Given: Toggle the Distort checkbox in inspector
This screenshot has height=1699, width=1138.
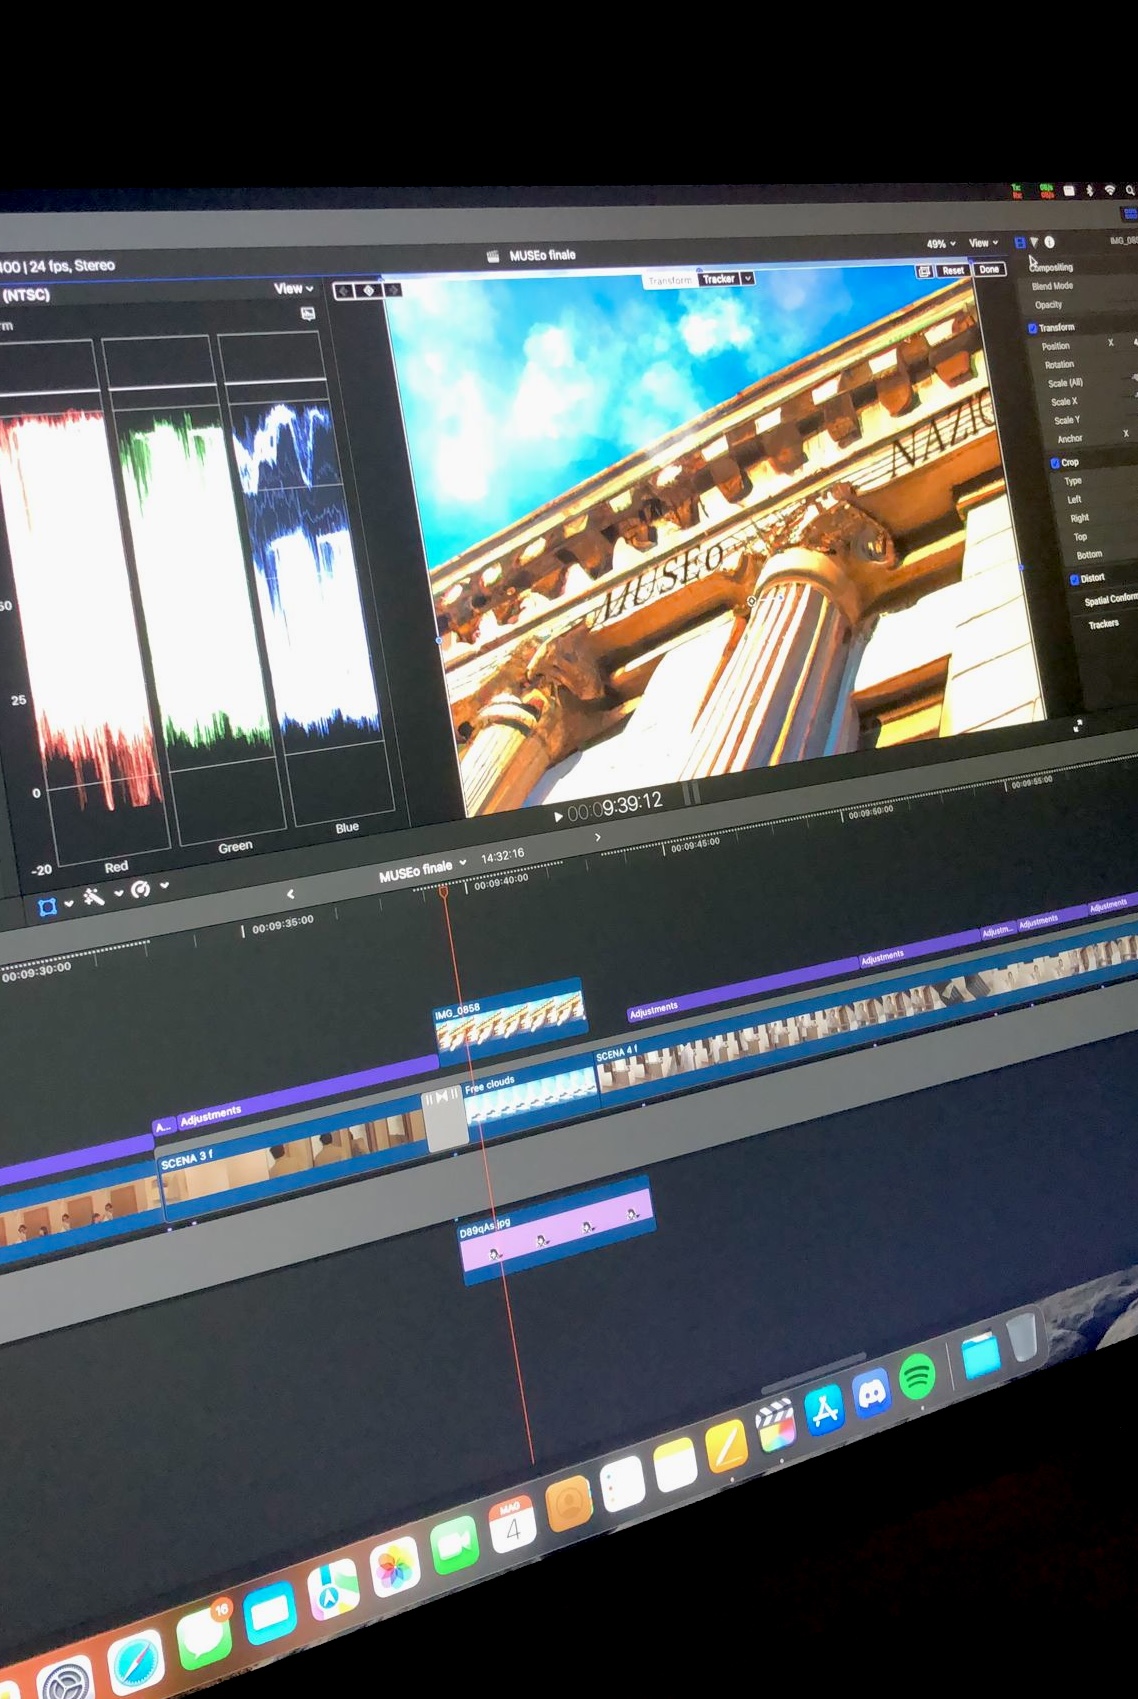Looking at the screenshot, I should (1075, 579).
